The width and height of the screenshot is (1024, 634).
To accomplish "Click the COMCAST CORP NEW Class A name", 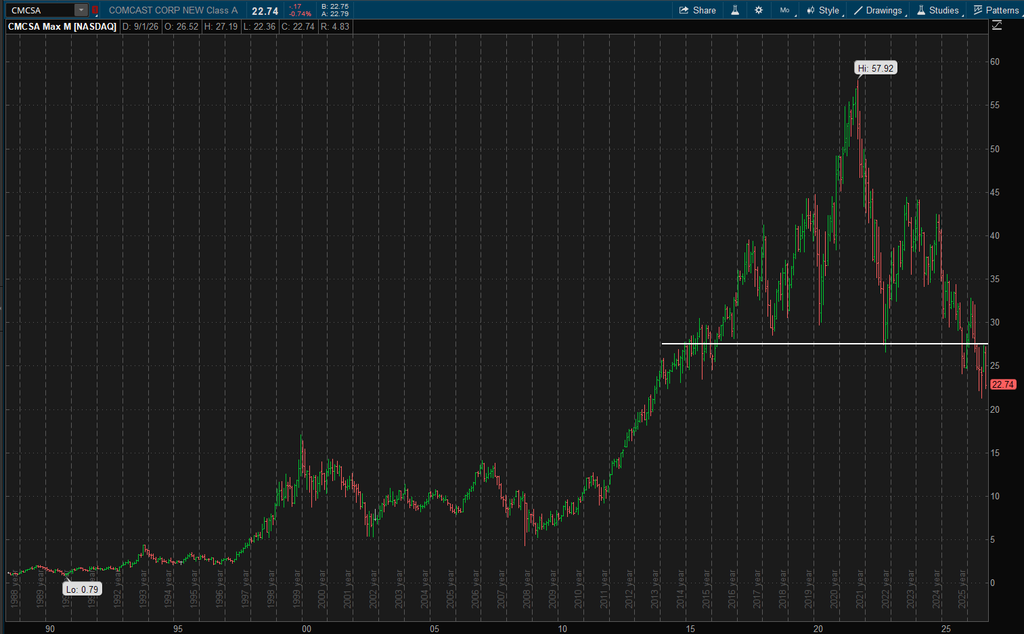I will click(x=173, y=10).
